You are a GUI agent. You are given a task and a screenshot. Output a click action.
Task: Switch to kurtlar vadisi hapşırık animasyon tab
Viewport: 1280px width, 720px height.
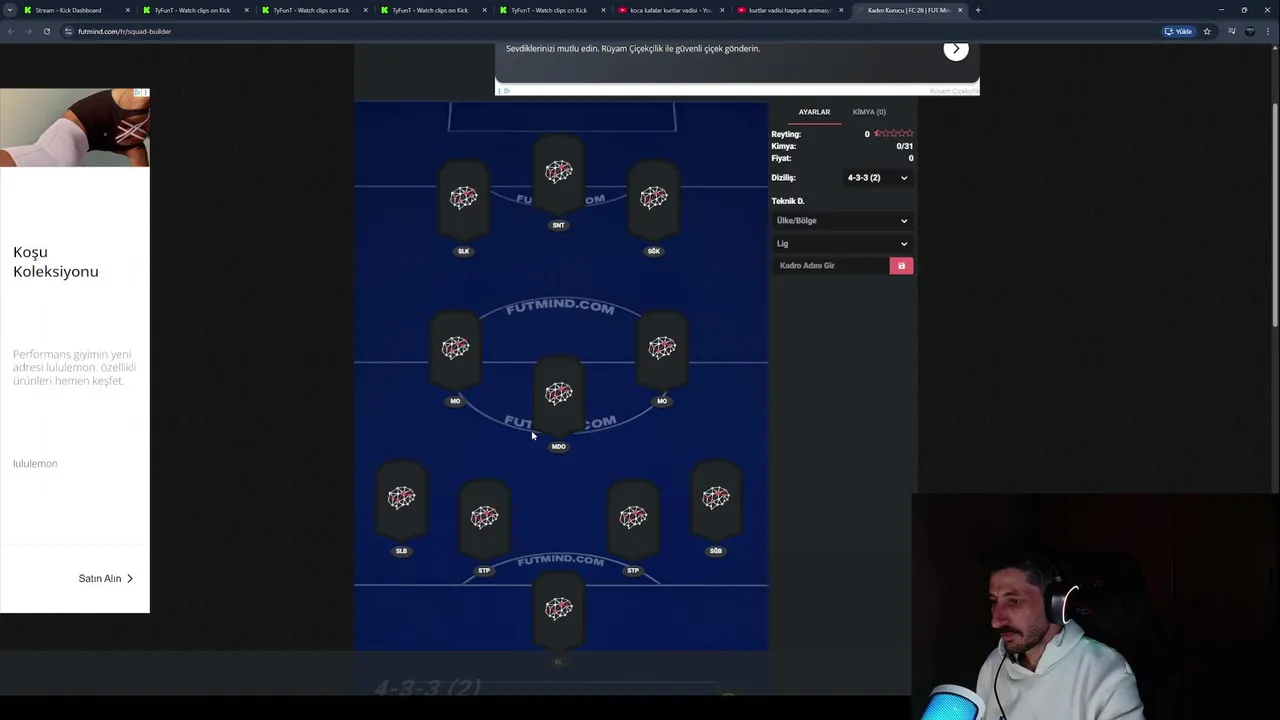coord(789,10)
